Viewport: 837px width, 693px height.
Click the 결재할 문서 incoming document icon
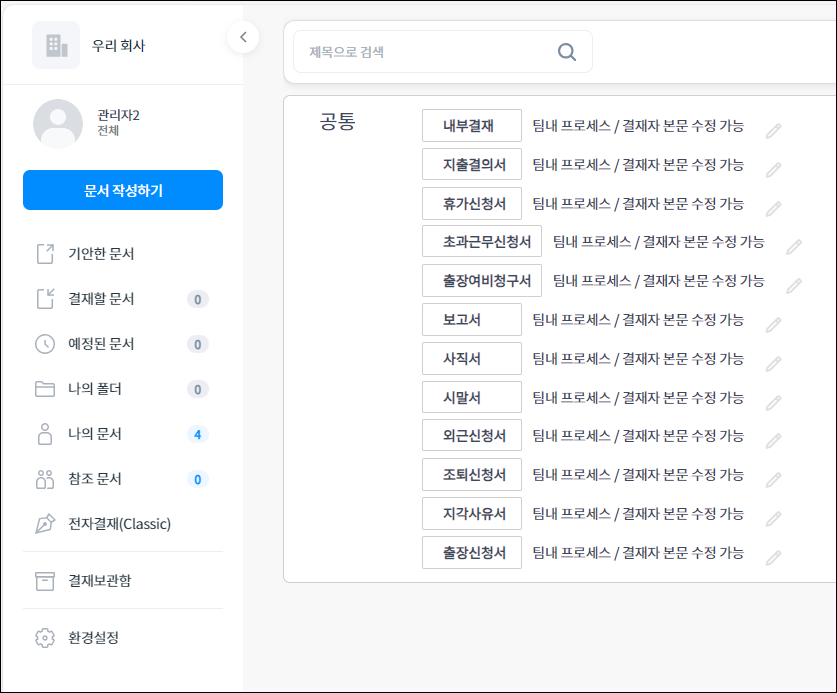(45, 299)
